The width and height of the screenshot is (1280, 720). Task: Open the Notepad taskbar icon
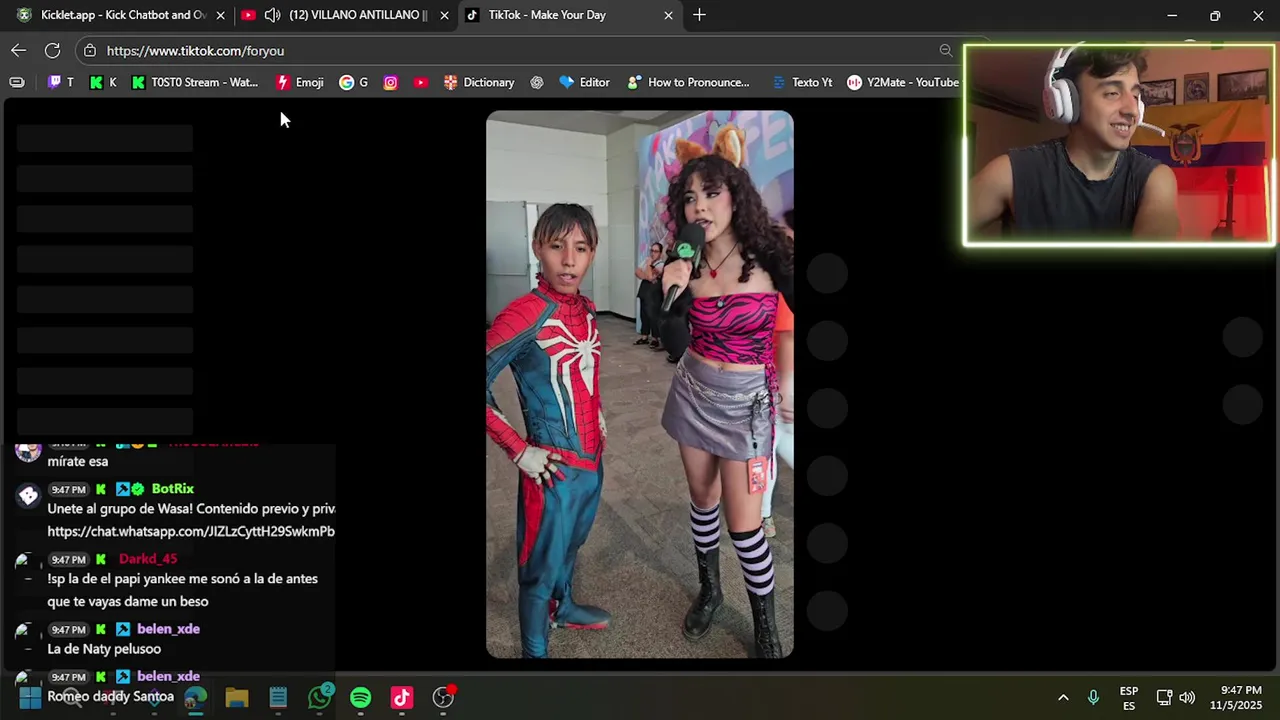(278, 697)
